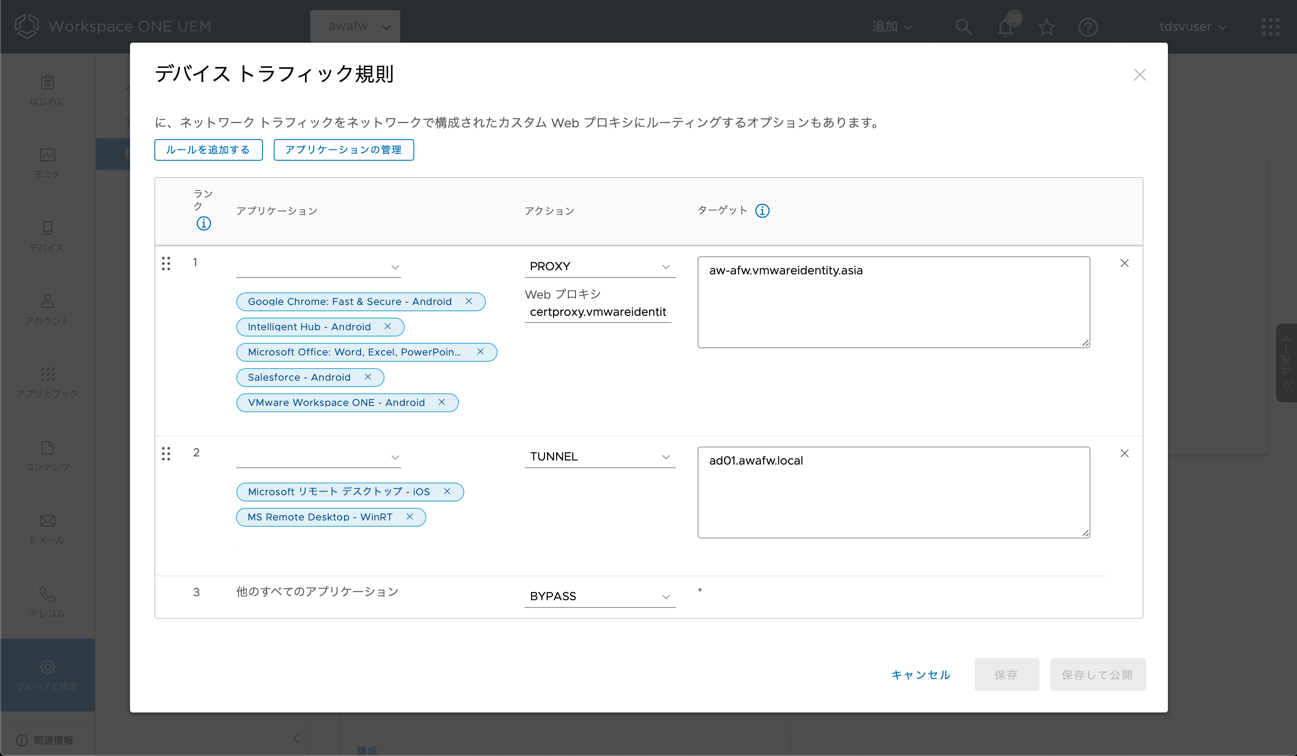Click the 保存して公開 button
Viewport: 1297px width, 756px height.
pyautogui.click(x=1097, y=675)
